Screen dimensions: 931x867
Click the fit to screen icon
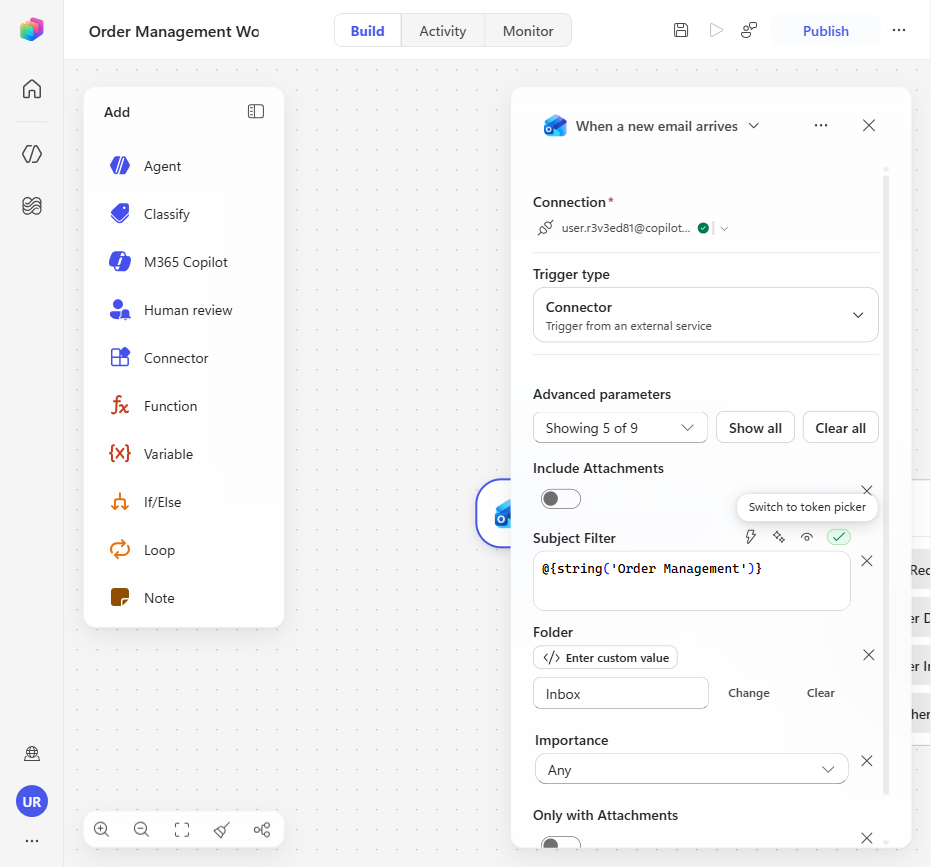[x=182, y=830]
